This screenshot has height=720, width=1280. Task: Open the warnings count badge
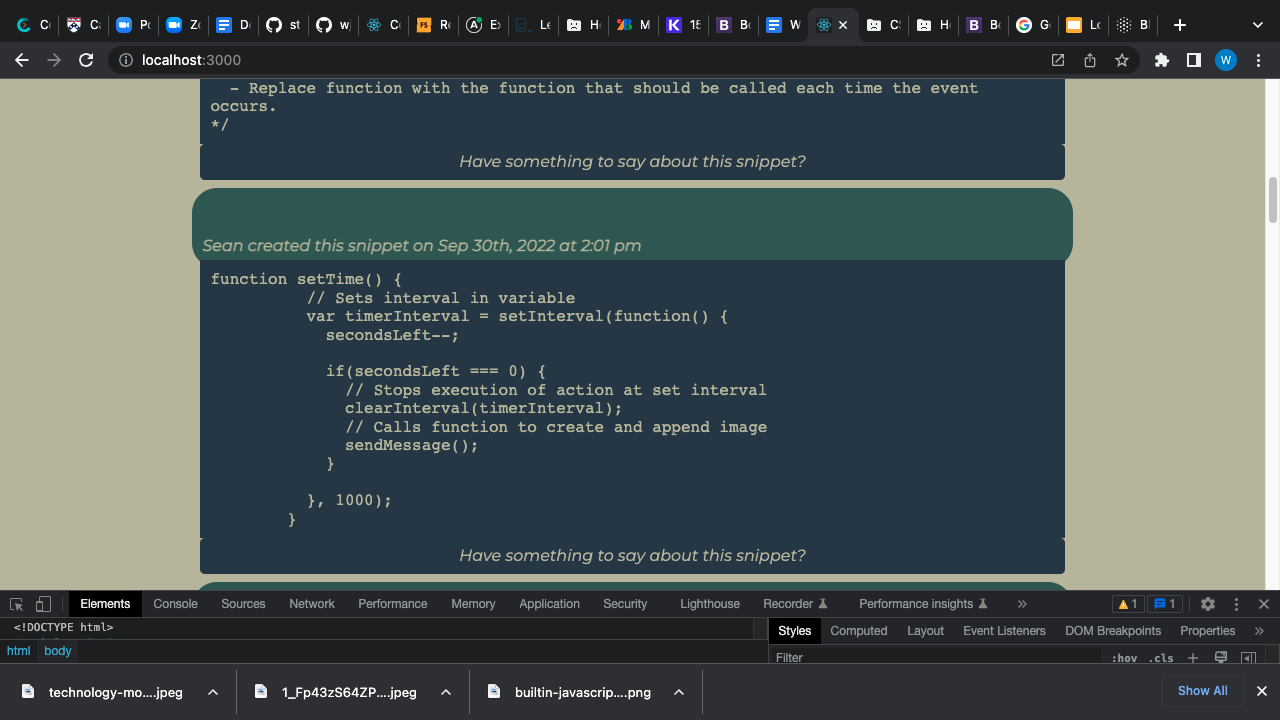[x=1128, y=604]
